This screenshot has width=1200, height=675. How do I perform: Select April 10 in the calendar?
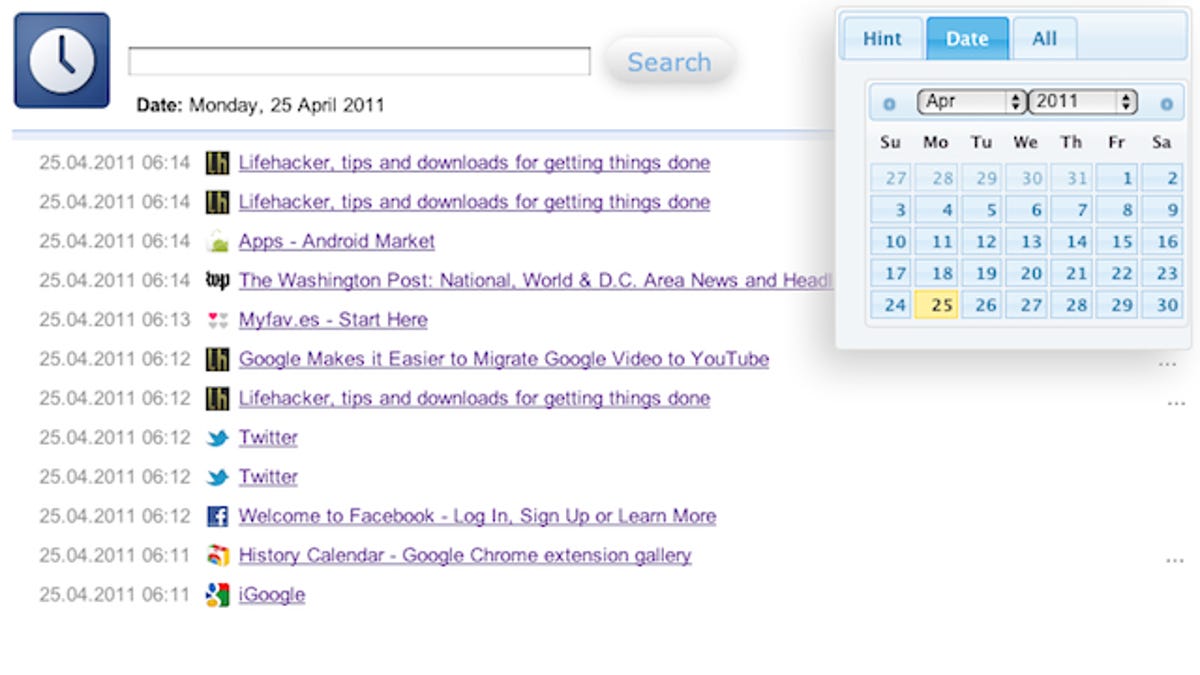pos(892,241)
